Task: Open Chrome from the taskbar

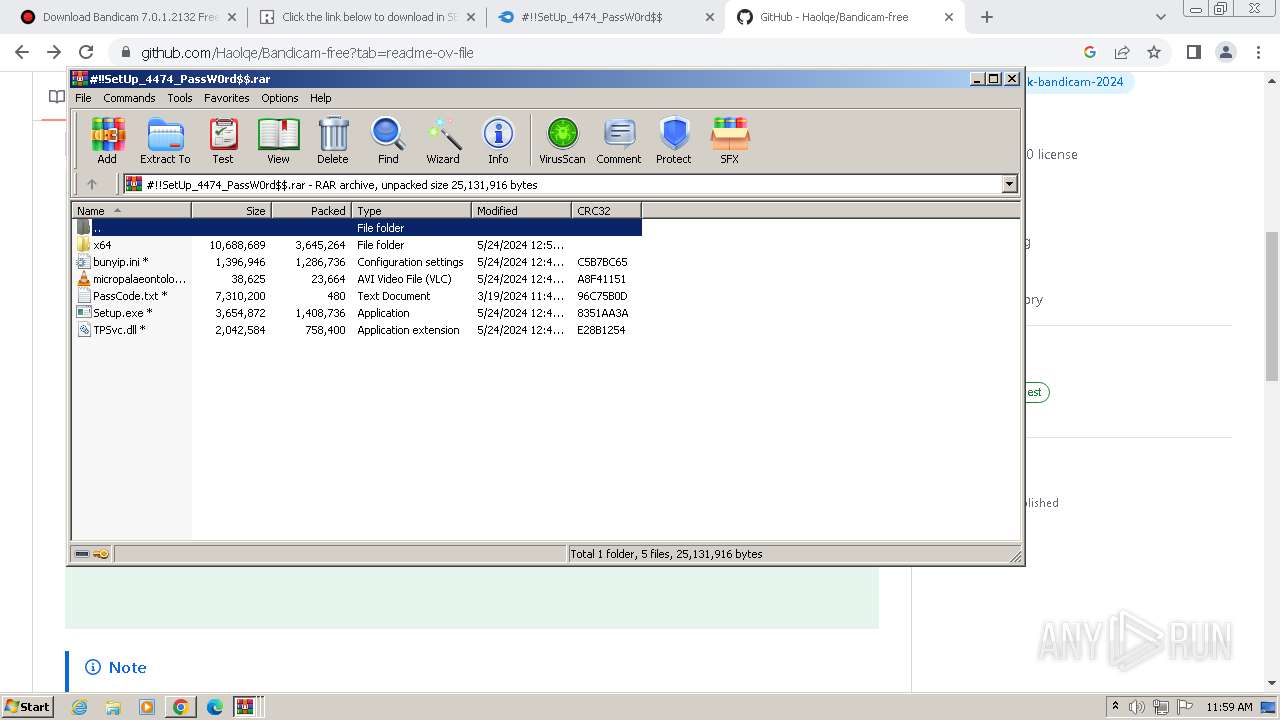Action: pyautogui.click(x=180, y=707)
